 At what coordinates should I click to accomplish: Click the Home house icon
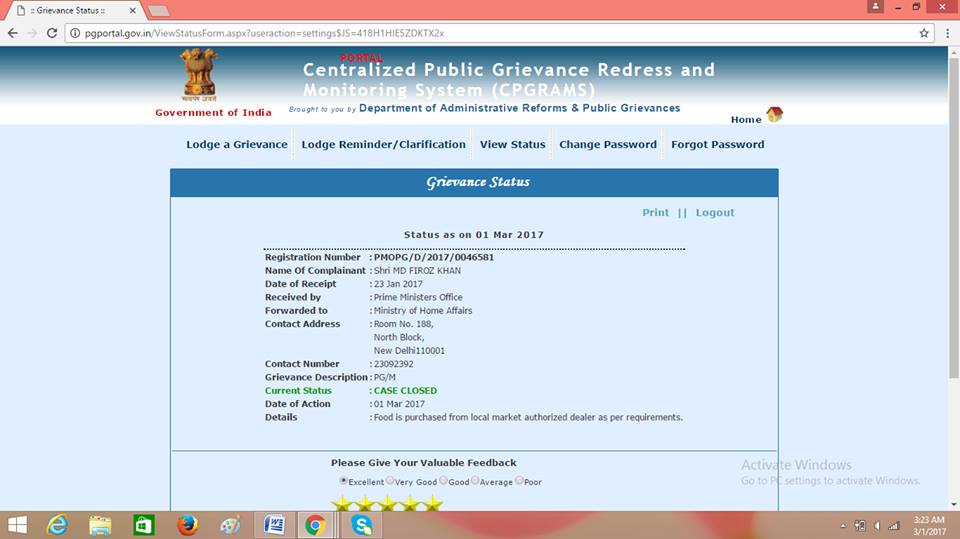point(774,115)
